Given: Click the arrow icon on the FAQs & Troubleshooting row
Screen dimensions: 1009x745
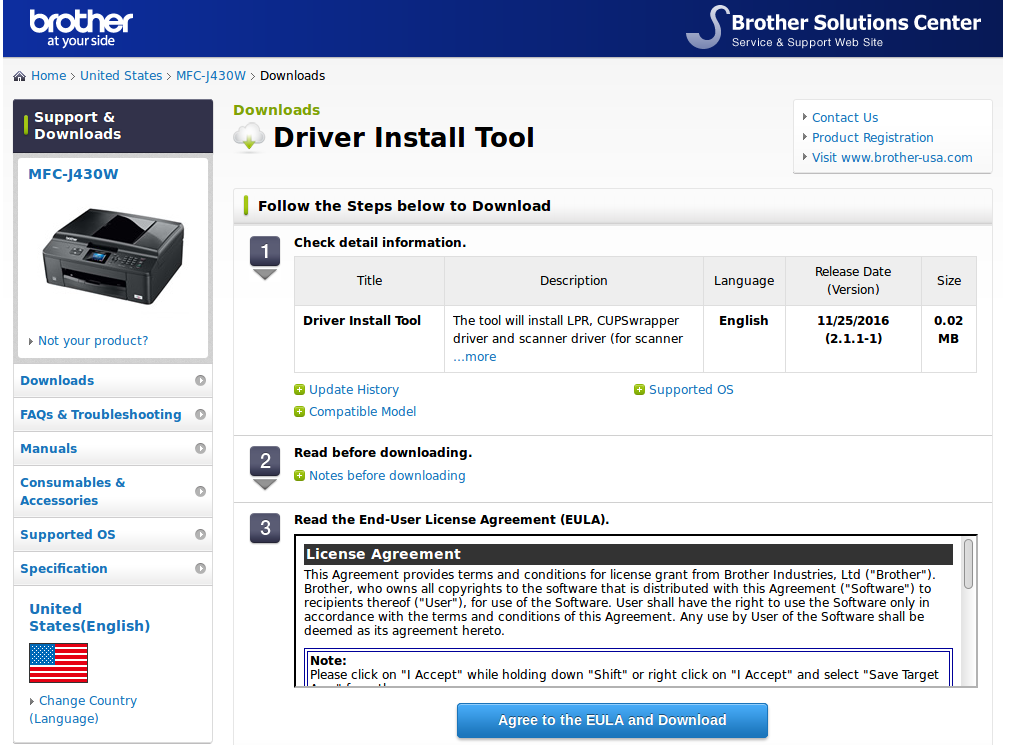Looking at the screenshot, I should tap(201, 414).
